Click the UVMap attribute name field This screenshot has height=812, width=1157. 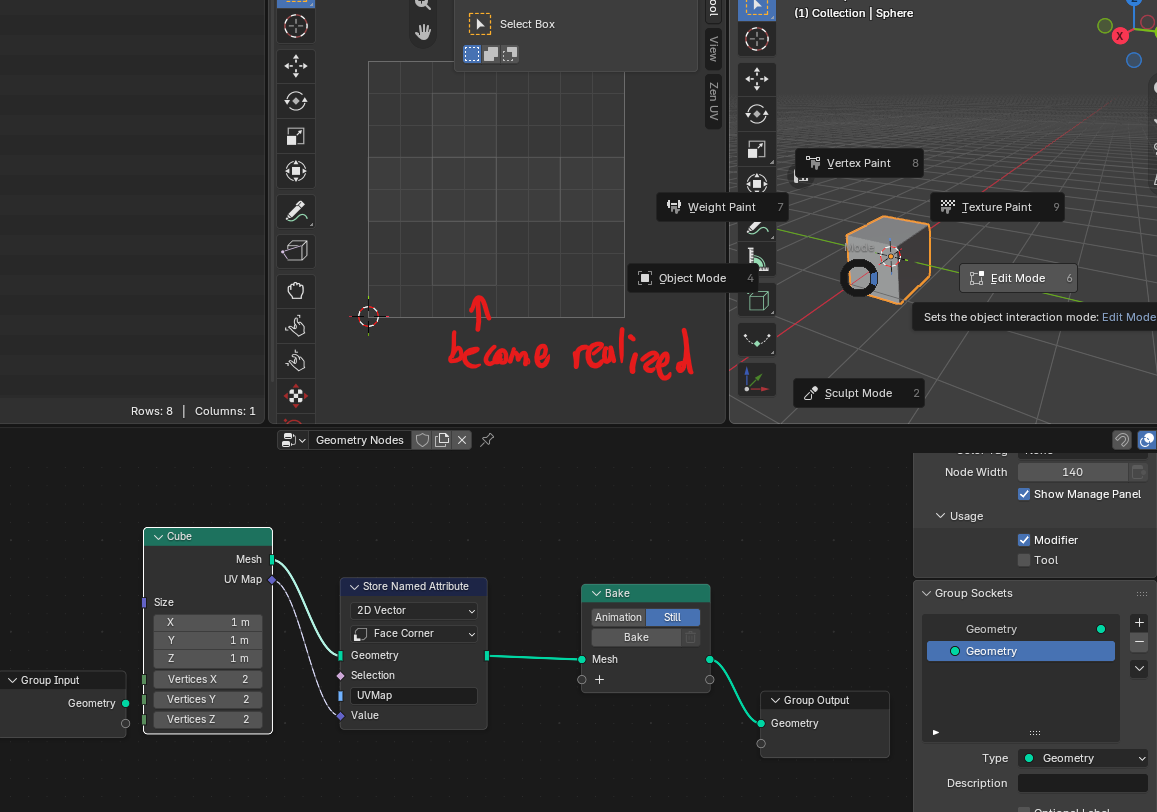pyautogui.click(x=414, y=695)
